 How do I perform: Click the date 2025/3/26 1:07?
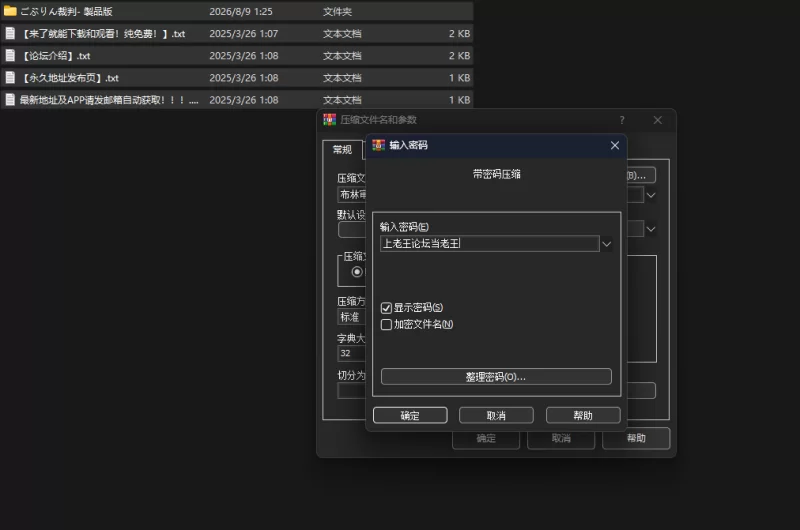point(244,34)
